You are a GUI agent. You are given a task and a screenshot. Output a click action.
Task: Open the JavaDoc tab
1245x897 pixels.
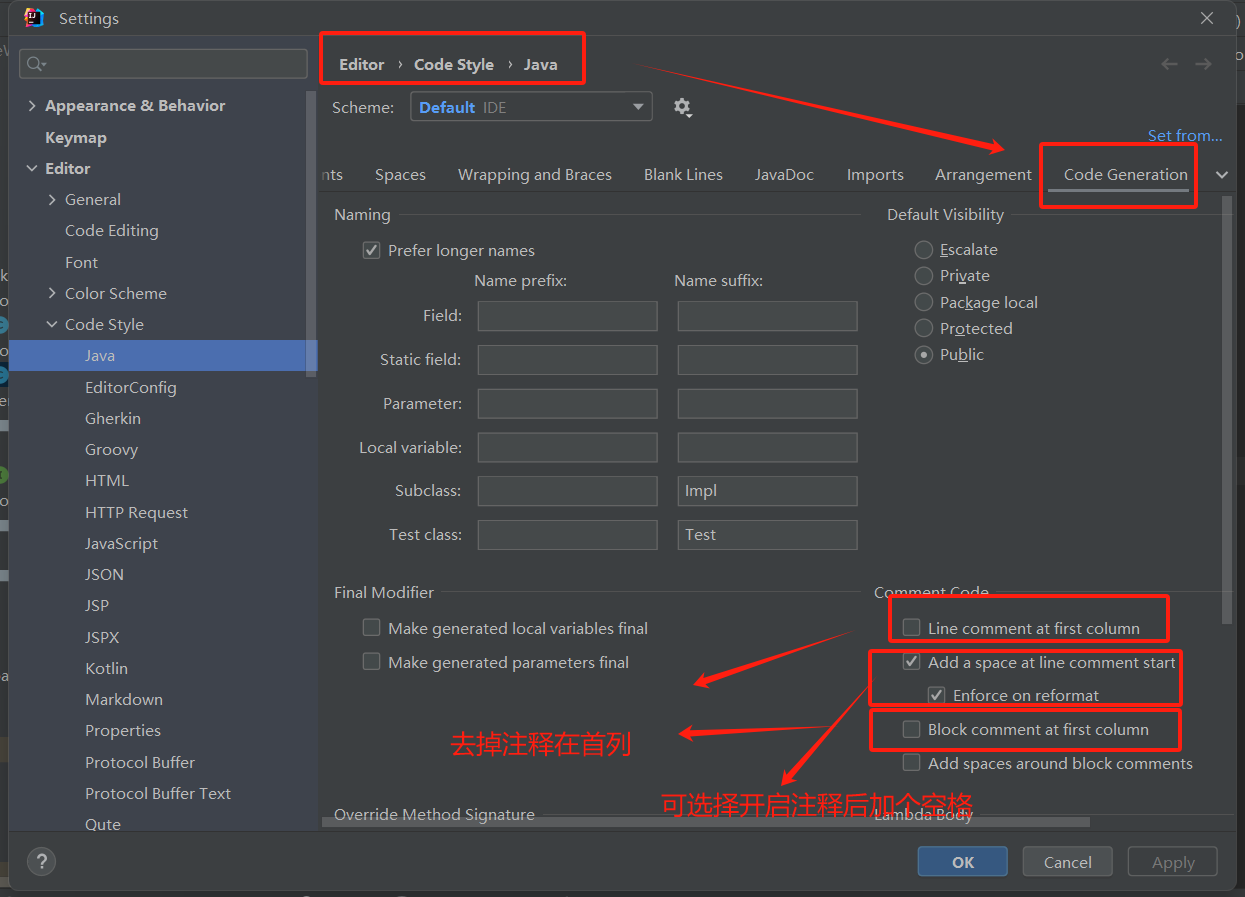[x=784, y=175]
